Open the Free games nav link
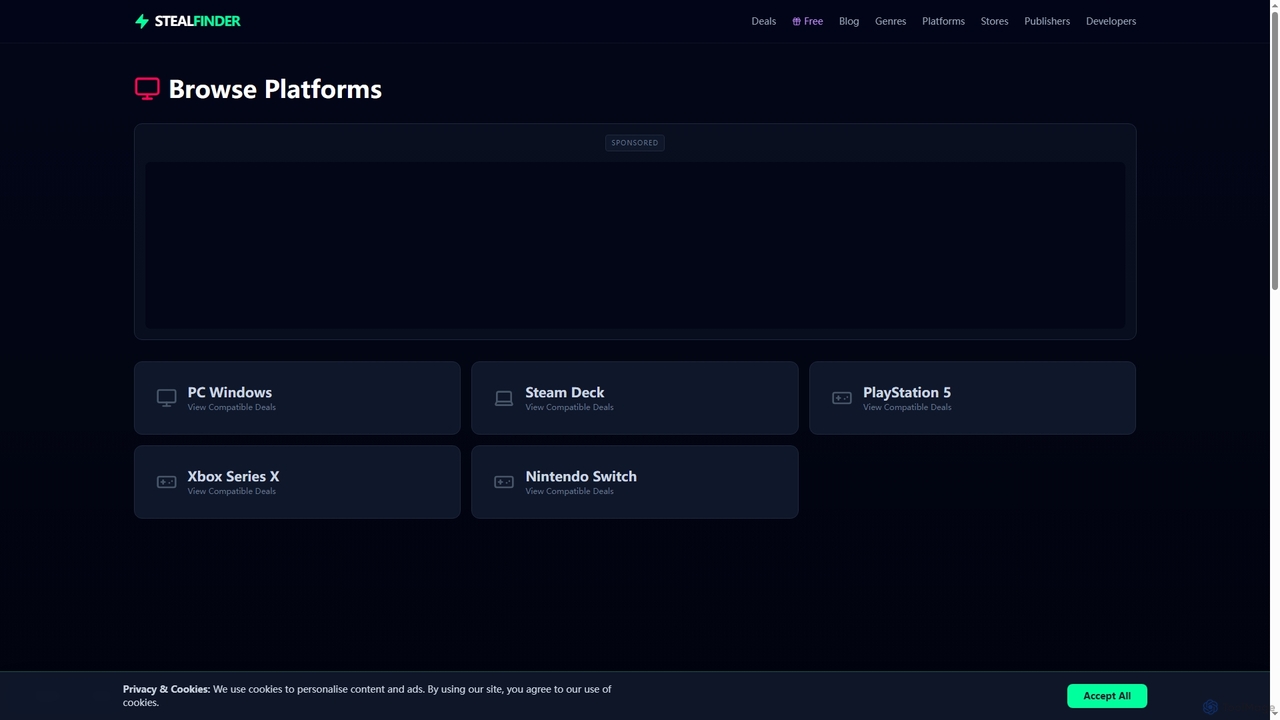 pyautogui.click(x=808, y=21)
